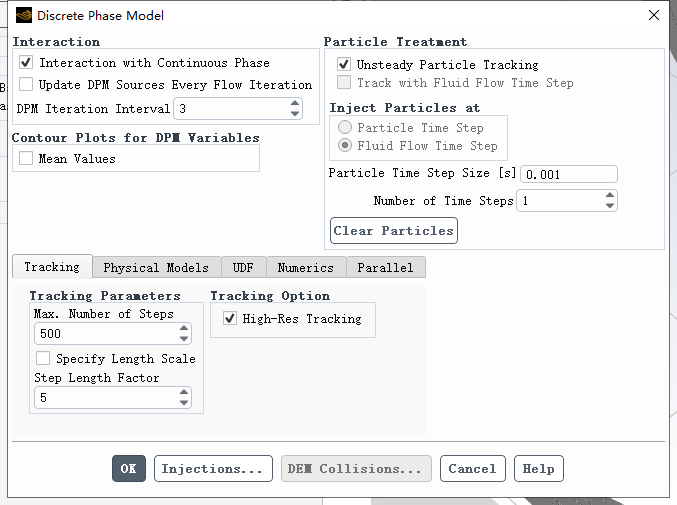The height and width of the screenshot is (505, 677).
Task: Raise Max. Number of Steps with up arrow
Action: [183, 328]
